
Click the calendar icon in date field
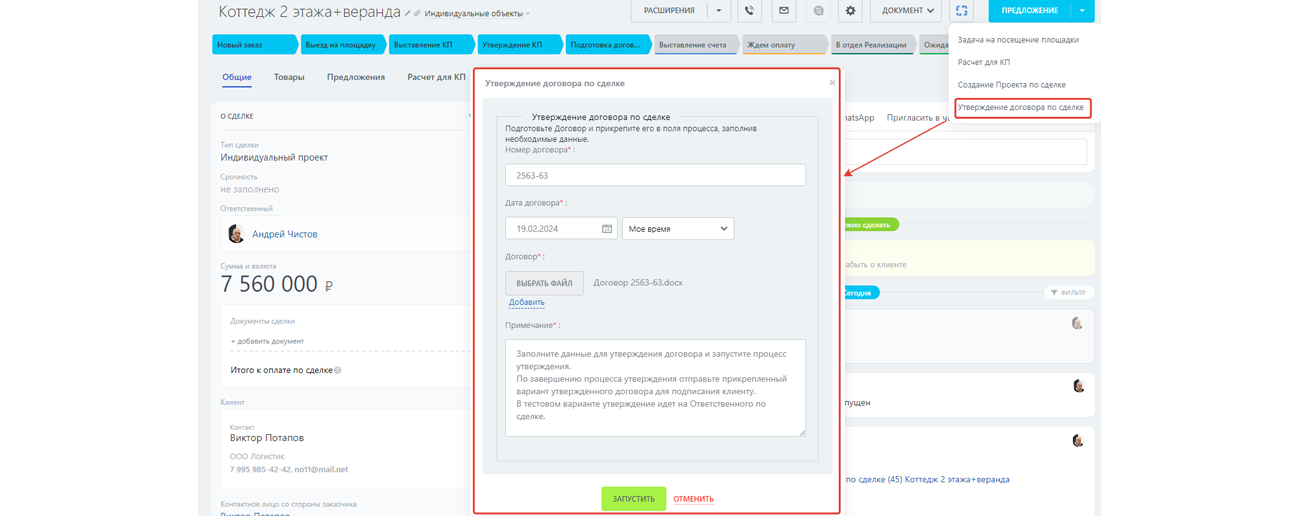click(x=607, y=229)
